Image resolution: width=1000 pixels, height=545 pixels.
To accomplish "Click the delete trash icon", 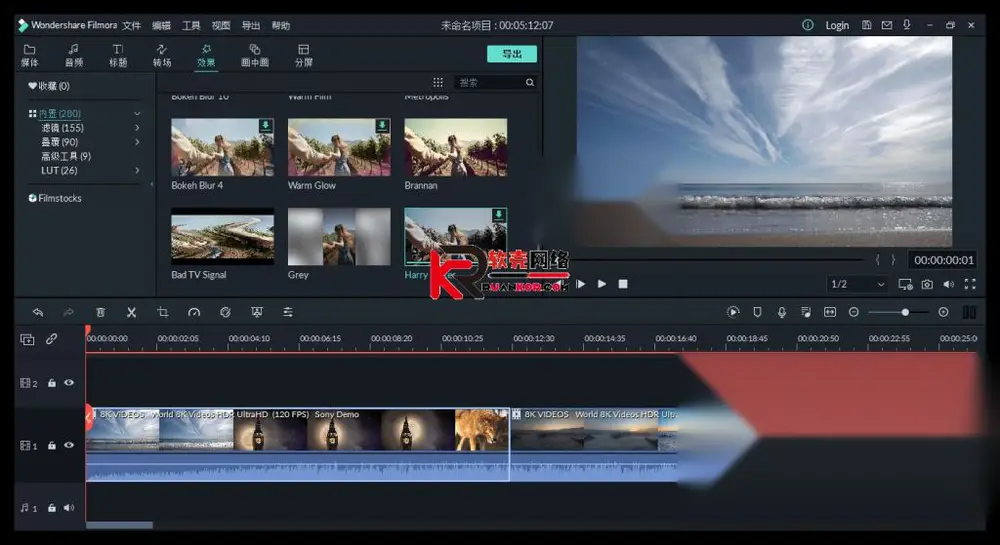I will point(100,312).
